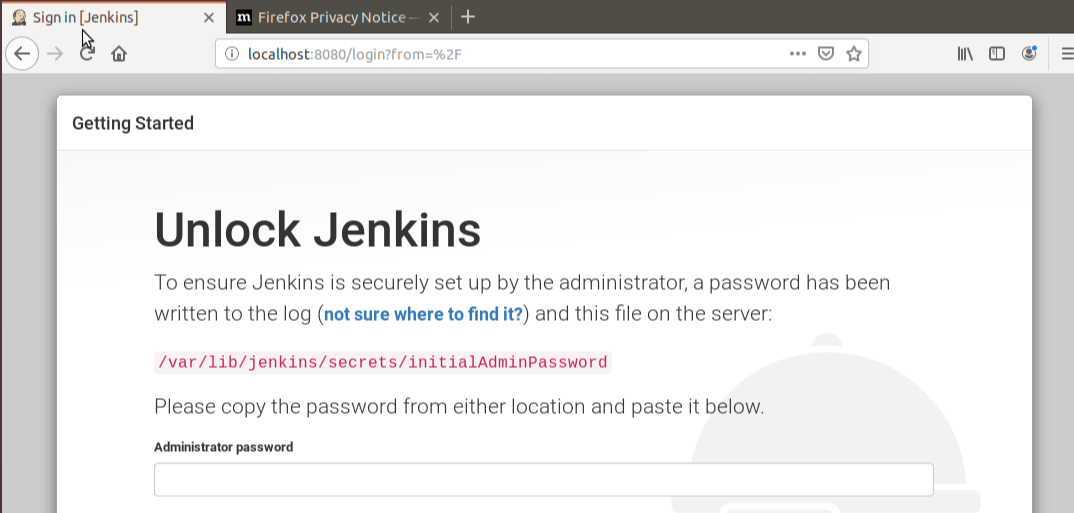The image size is (1074, 513).
Task: Switch to Firefox Privacy Notice tab
Action: (x=338, y=17)
